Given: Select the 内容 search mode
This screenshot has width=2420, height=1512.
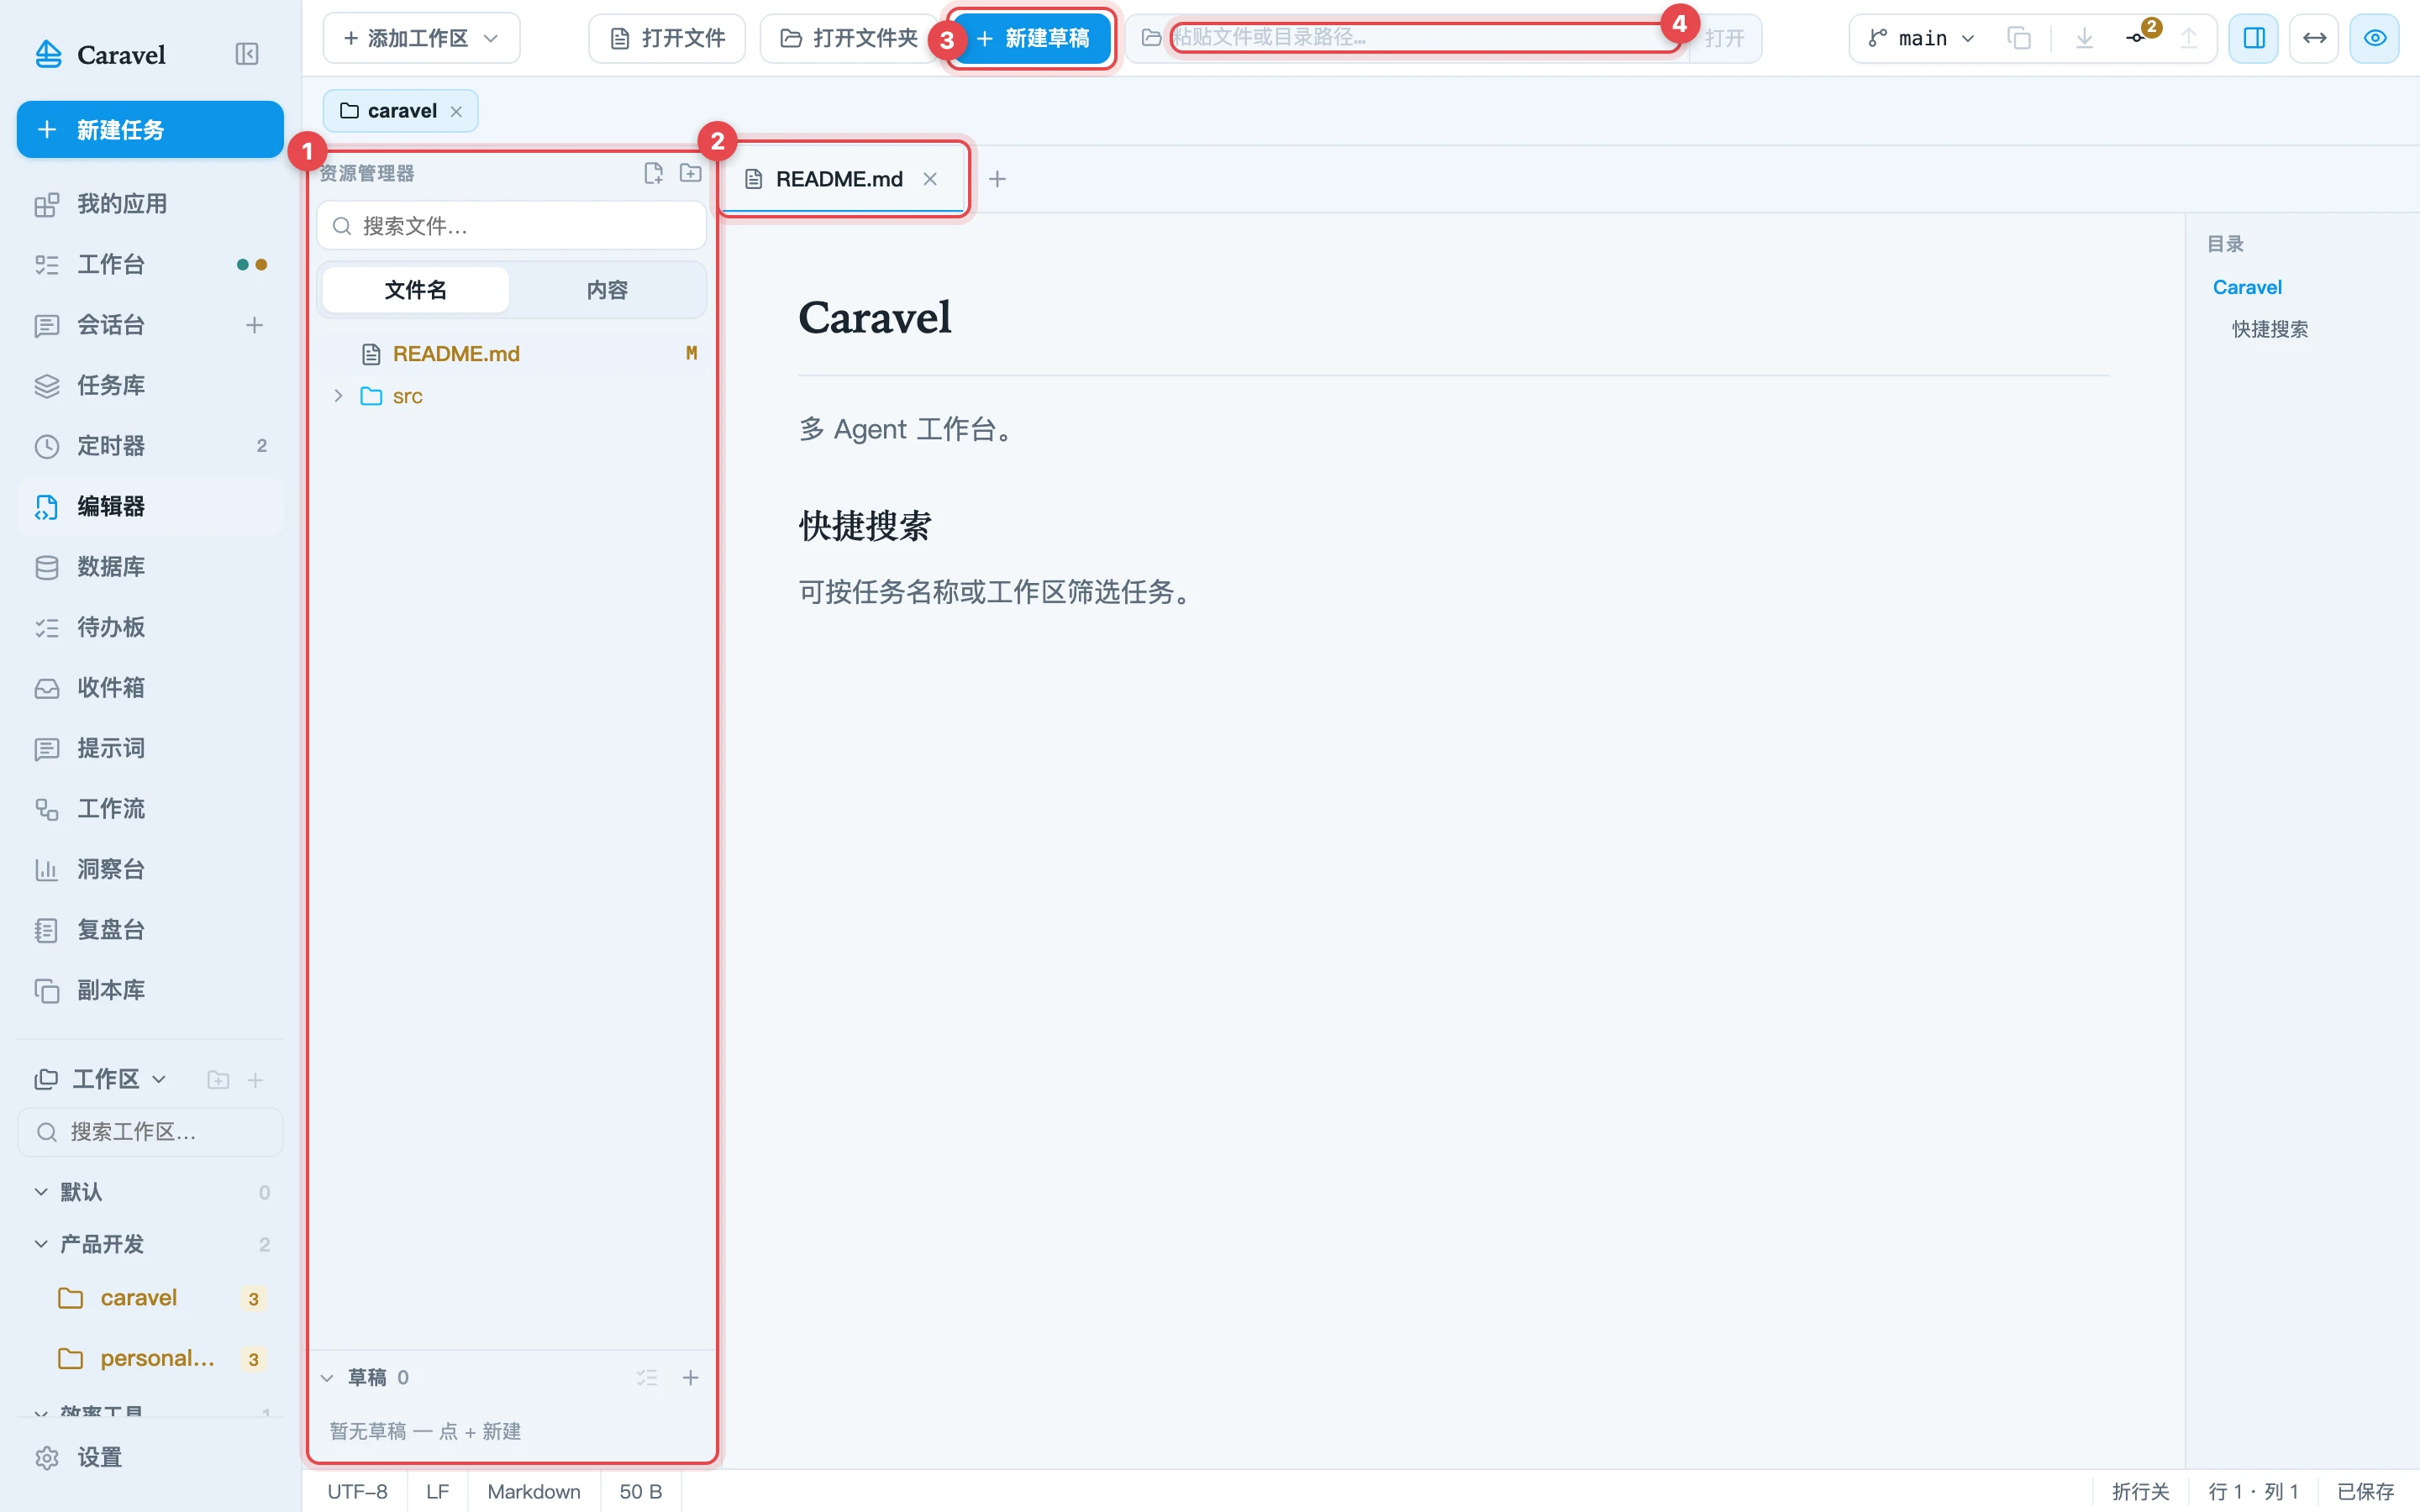Looking at the screenshot, I should 607,290.
